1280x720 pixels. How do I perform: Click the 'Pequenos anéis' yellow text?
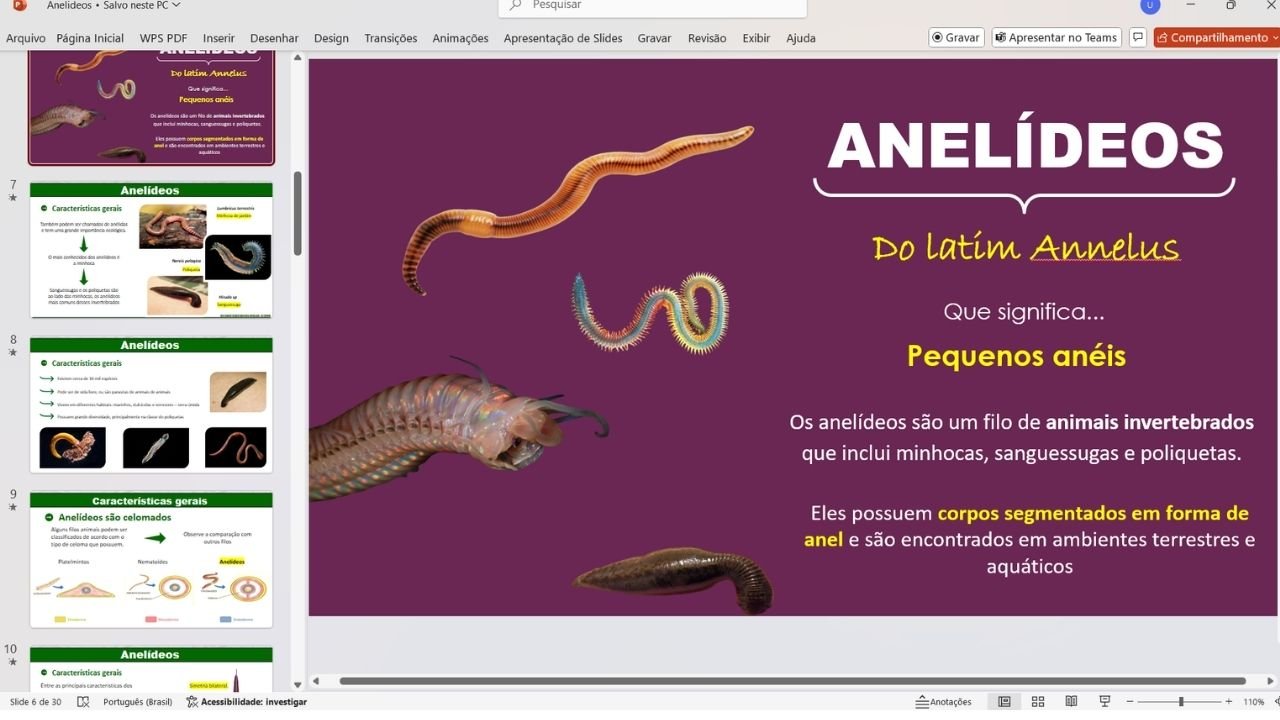point(1016,356)
